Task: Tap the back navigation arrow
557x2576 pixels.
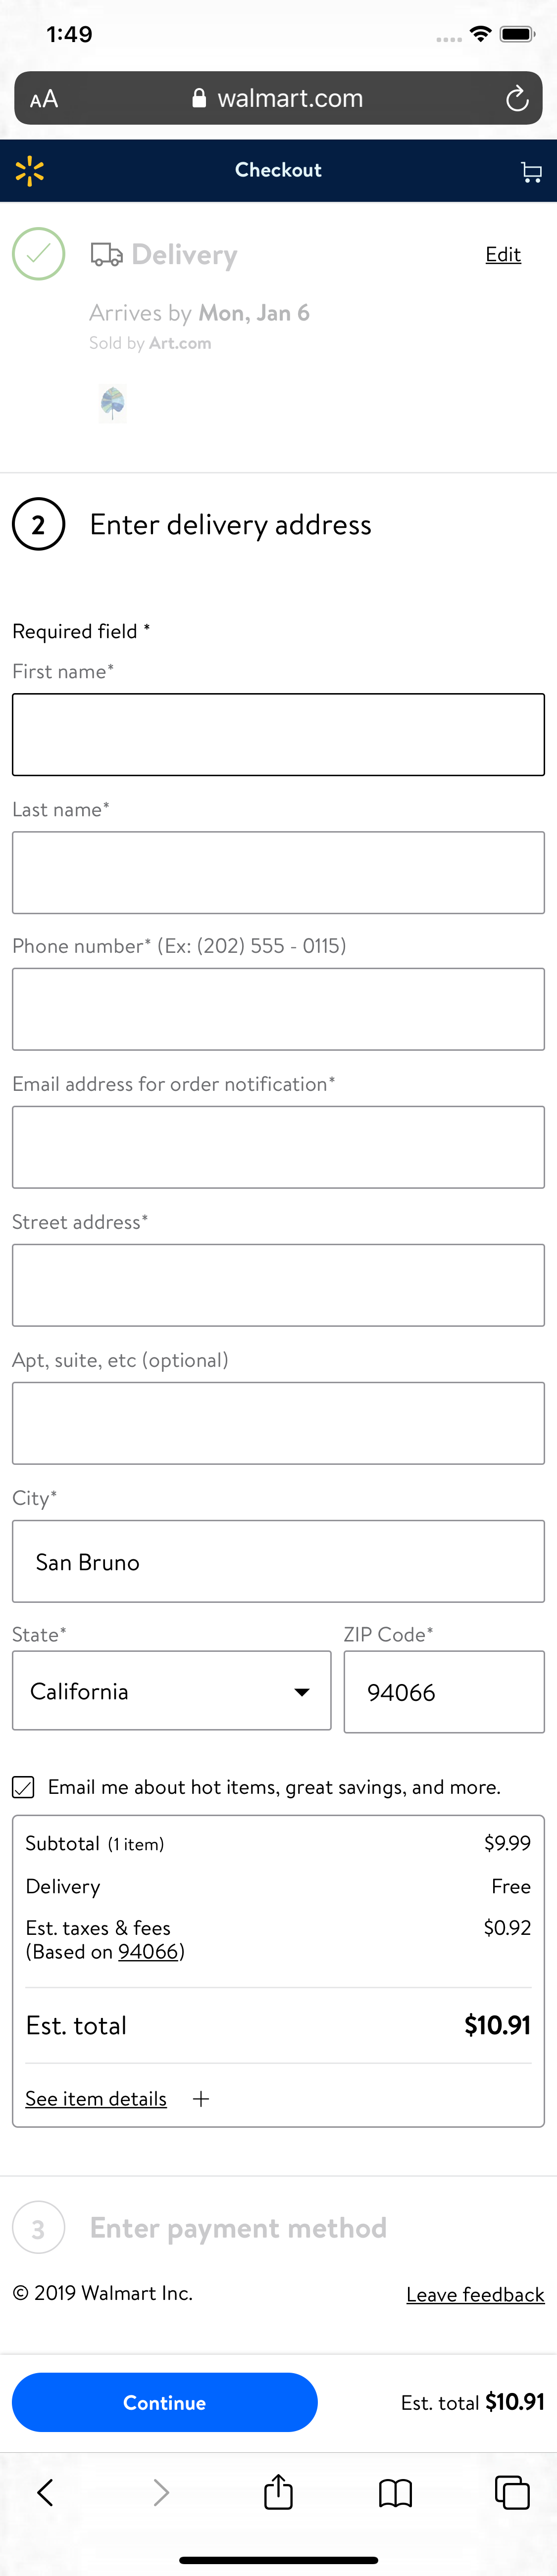Action: tap(45, 2493)
